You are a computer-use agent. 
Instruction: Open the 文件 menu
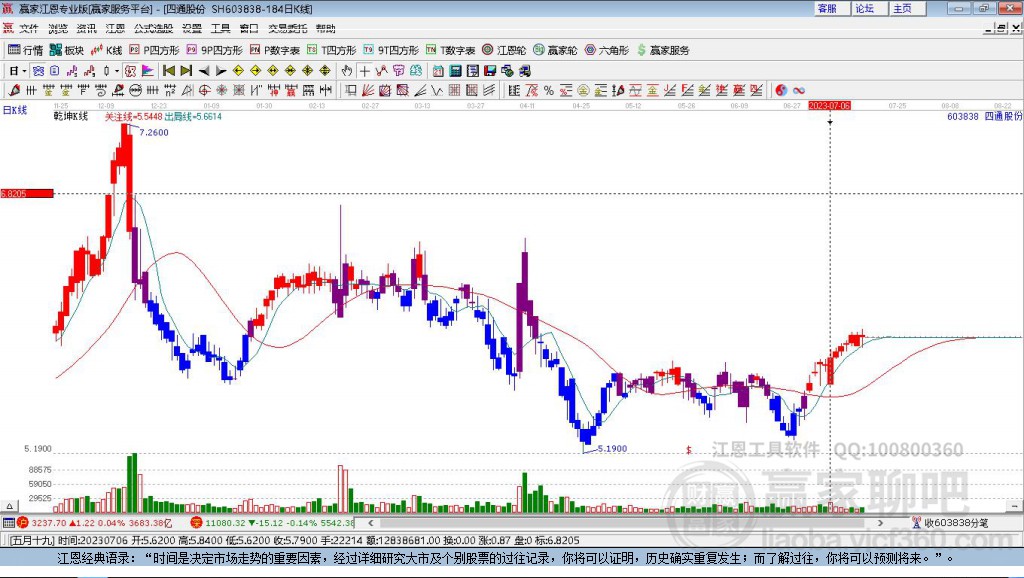click(x=29, y=28)
